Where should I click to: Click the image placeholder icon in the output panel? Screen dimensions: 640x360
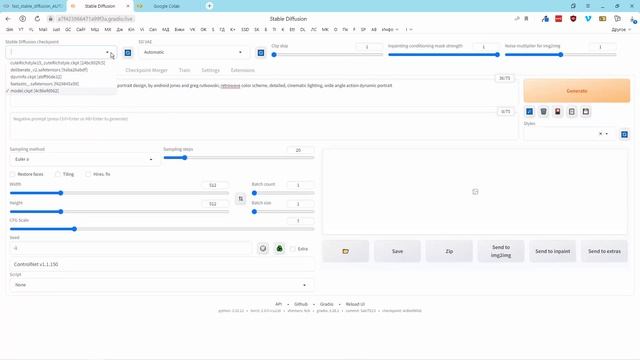click(x=475, y=191)
